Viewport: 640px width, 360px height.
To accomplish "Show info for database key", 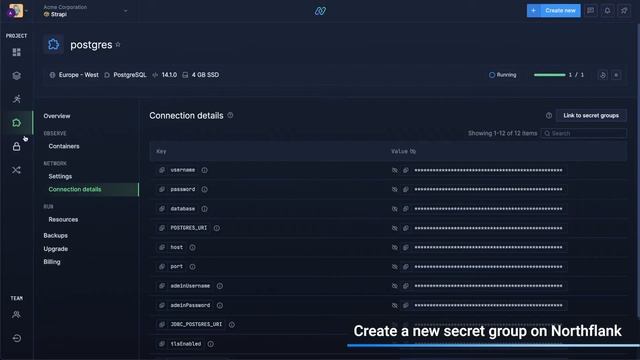I will 204,209.
